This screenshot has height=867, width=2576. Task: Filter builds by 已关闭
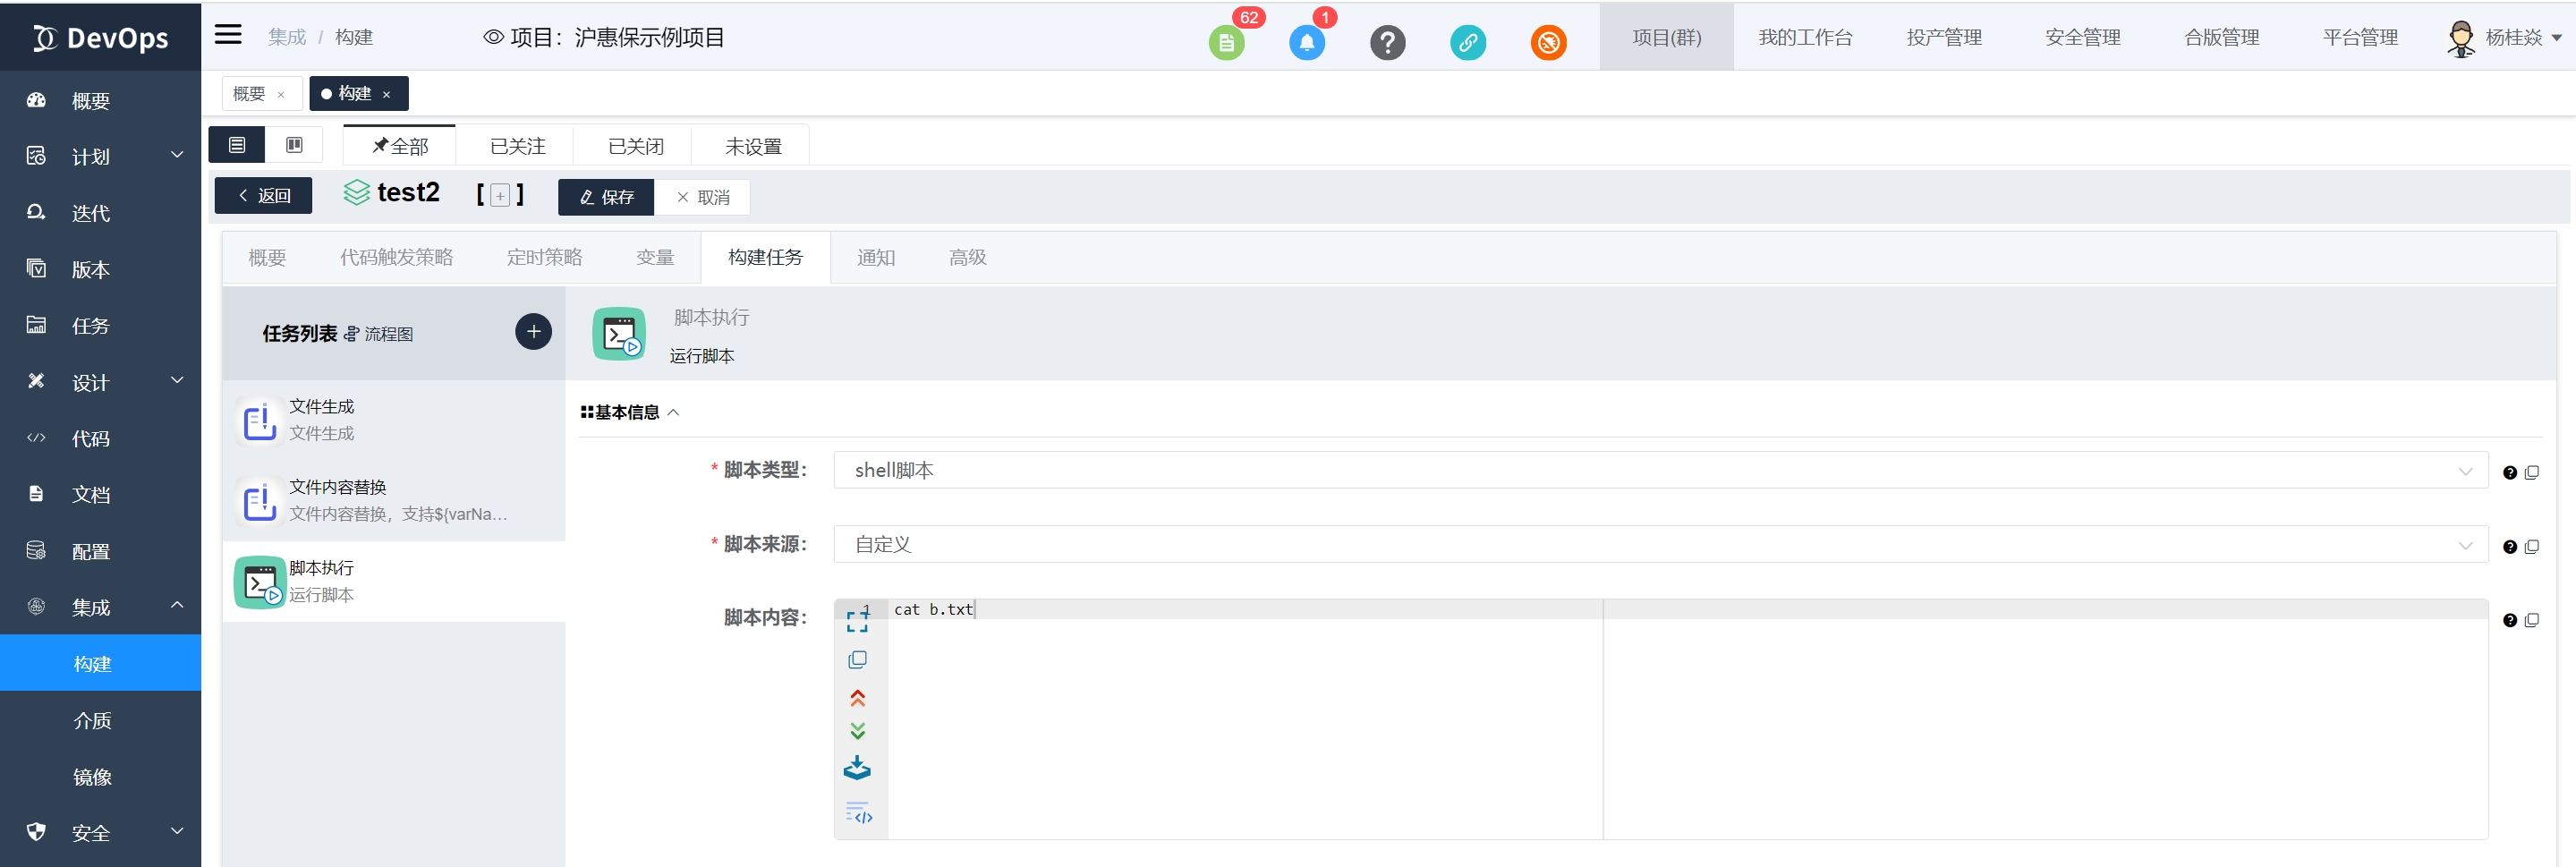pos(635,146)
